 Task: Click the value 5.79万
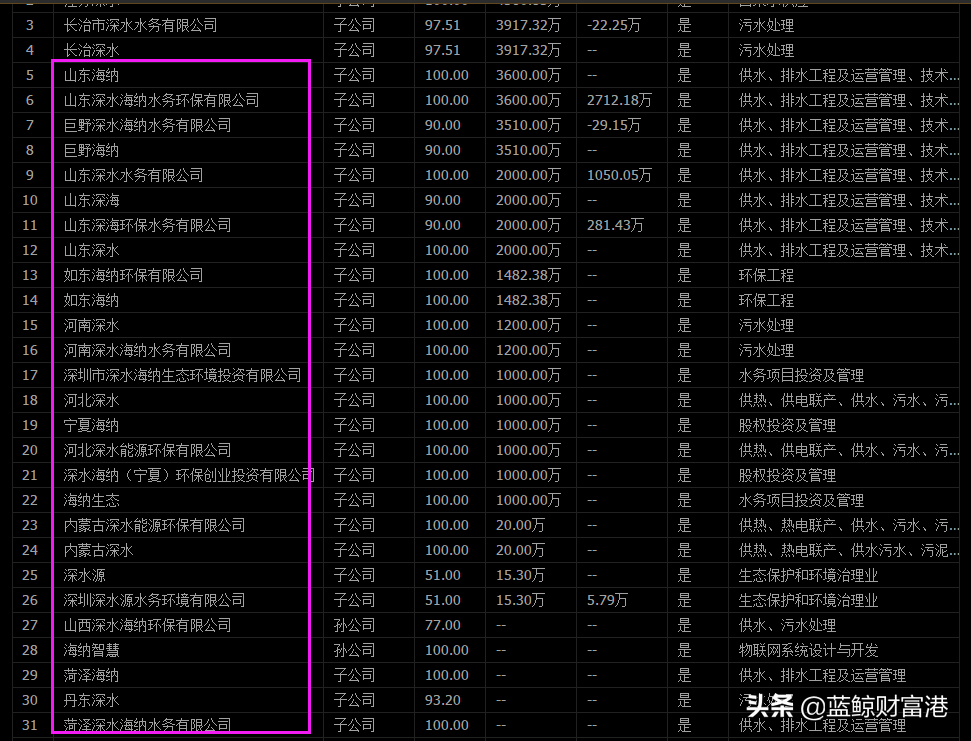(x=607, y=600)
